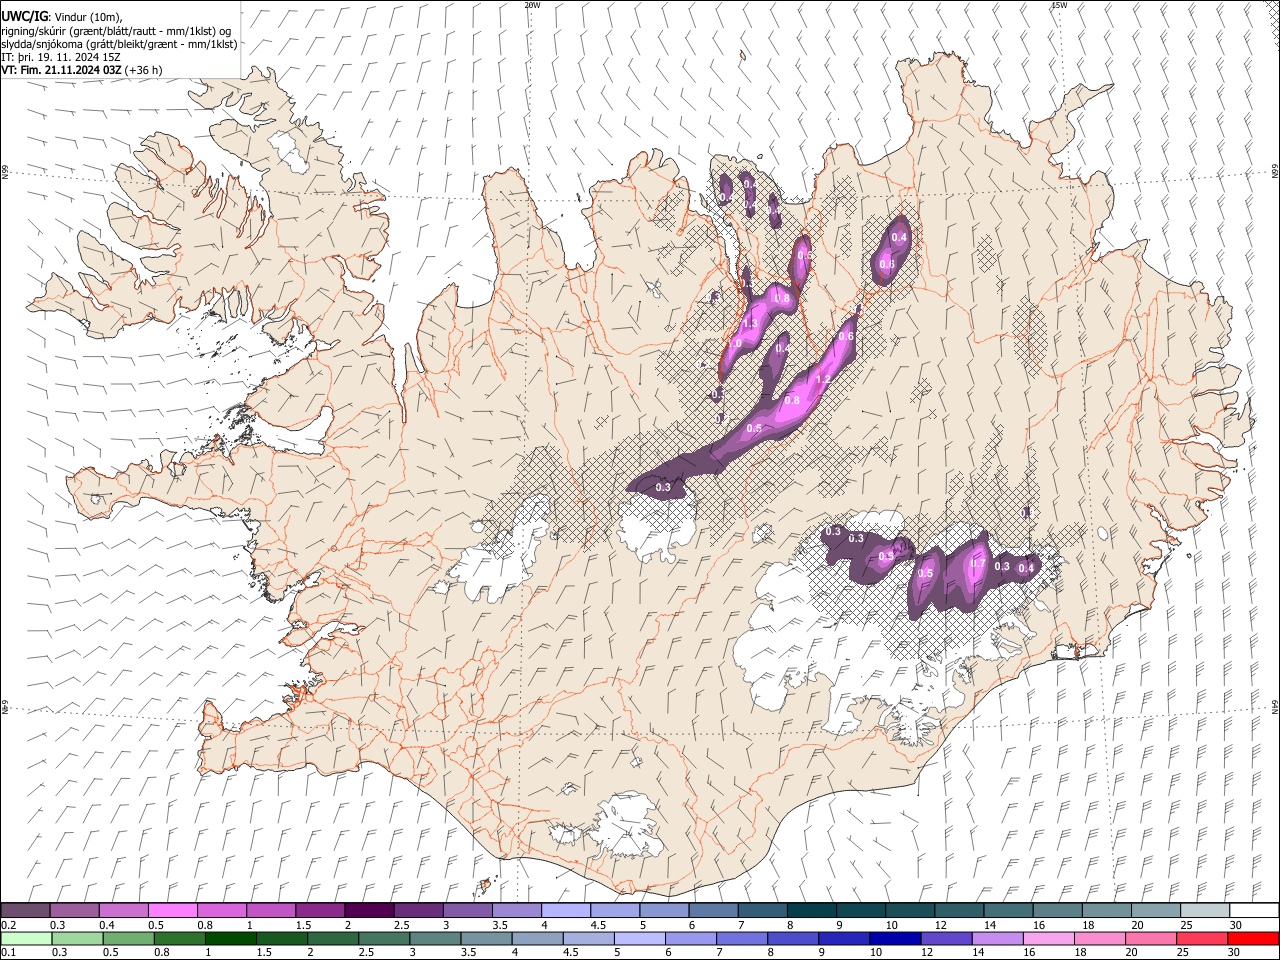Screen dimensions: 1280x960
Task: Click the "0.7" snowfall value on the map
Action: (x=979, y=563)
